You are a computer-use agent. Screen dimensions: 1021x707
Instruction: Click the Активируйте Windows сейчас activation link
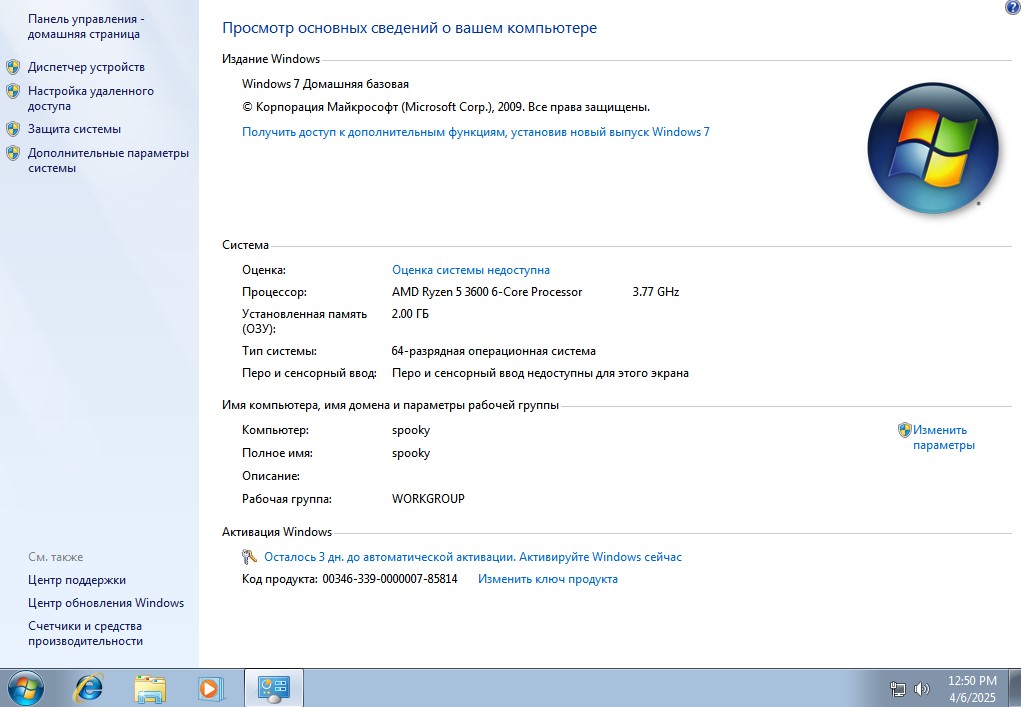[x=473, y=557]
